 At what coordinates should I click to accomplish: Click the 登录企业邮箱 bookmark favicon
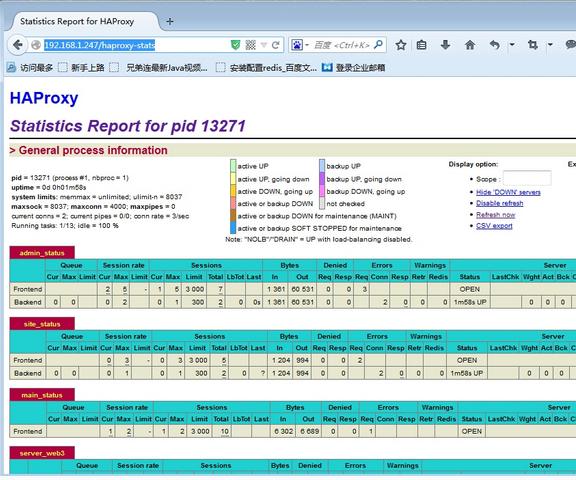(327, 67)
